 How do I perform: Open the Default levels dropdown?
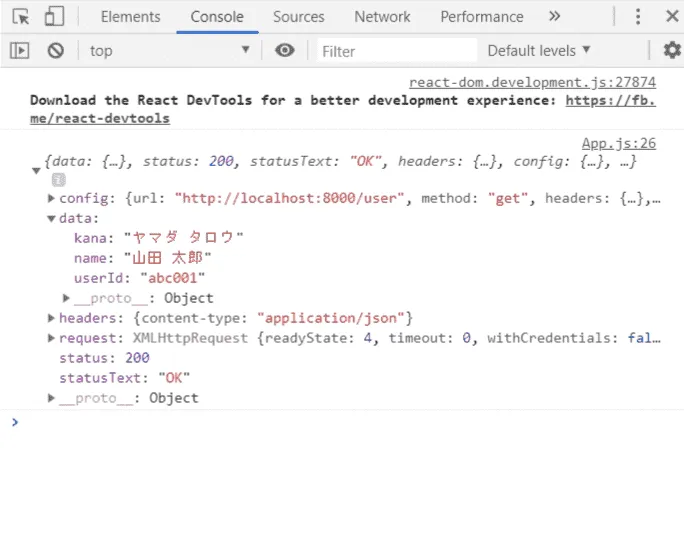tap(539, 51)
